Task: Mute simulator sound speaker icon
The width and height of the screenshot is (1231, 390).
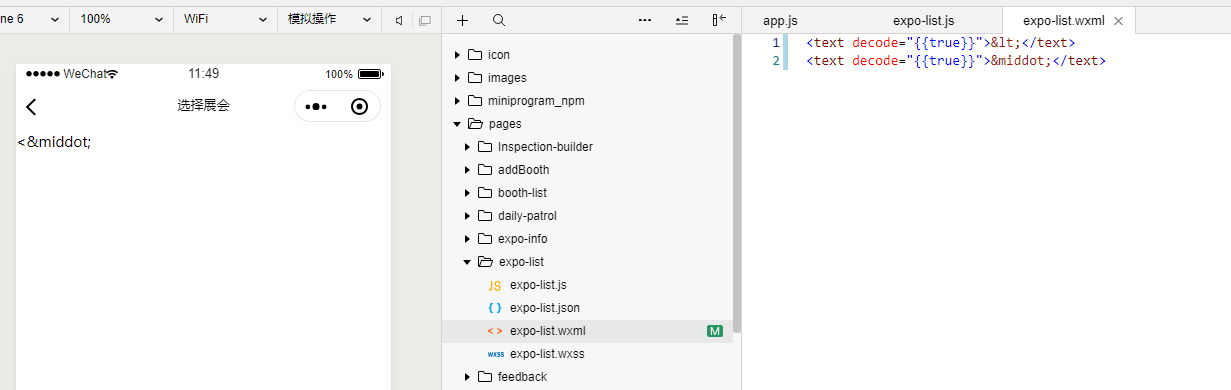Action: tap(399, 20)
